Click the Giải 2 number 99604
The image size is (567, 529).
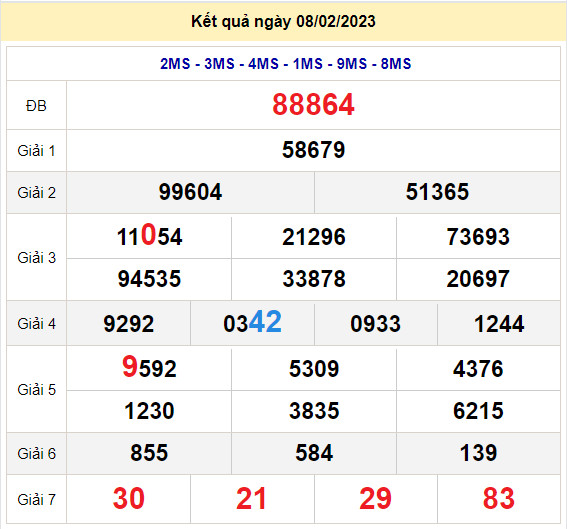coord(190,192)
